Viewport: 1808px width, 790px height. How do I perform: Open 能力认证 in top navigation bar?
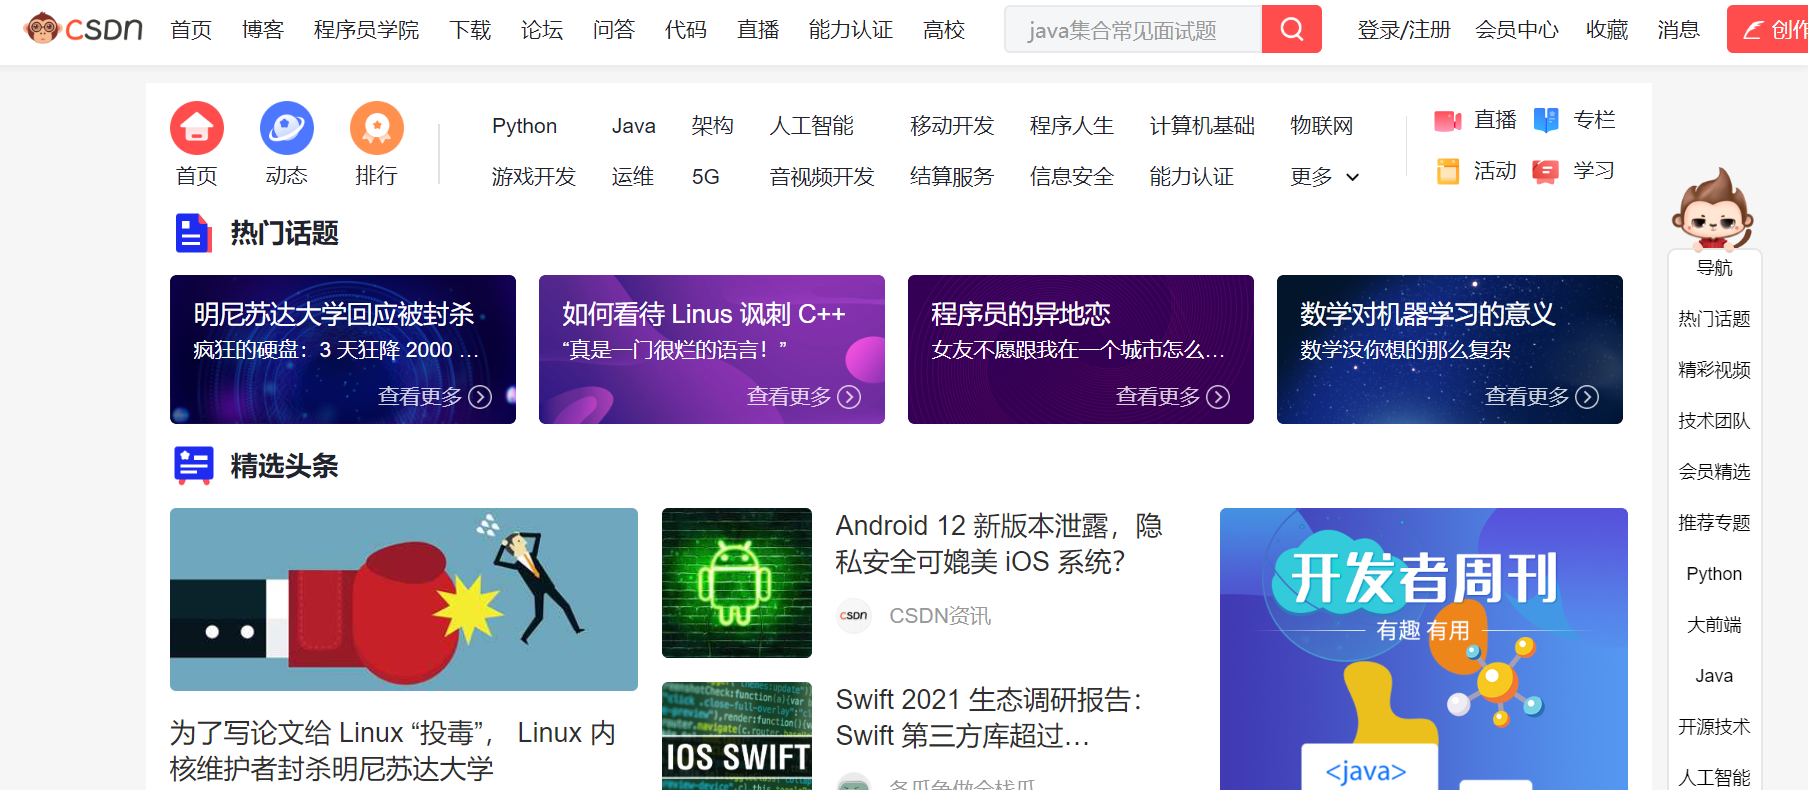851,30
